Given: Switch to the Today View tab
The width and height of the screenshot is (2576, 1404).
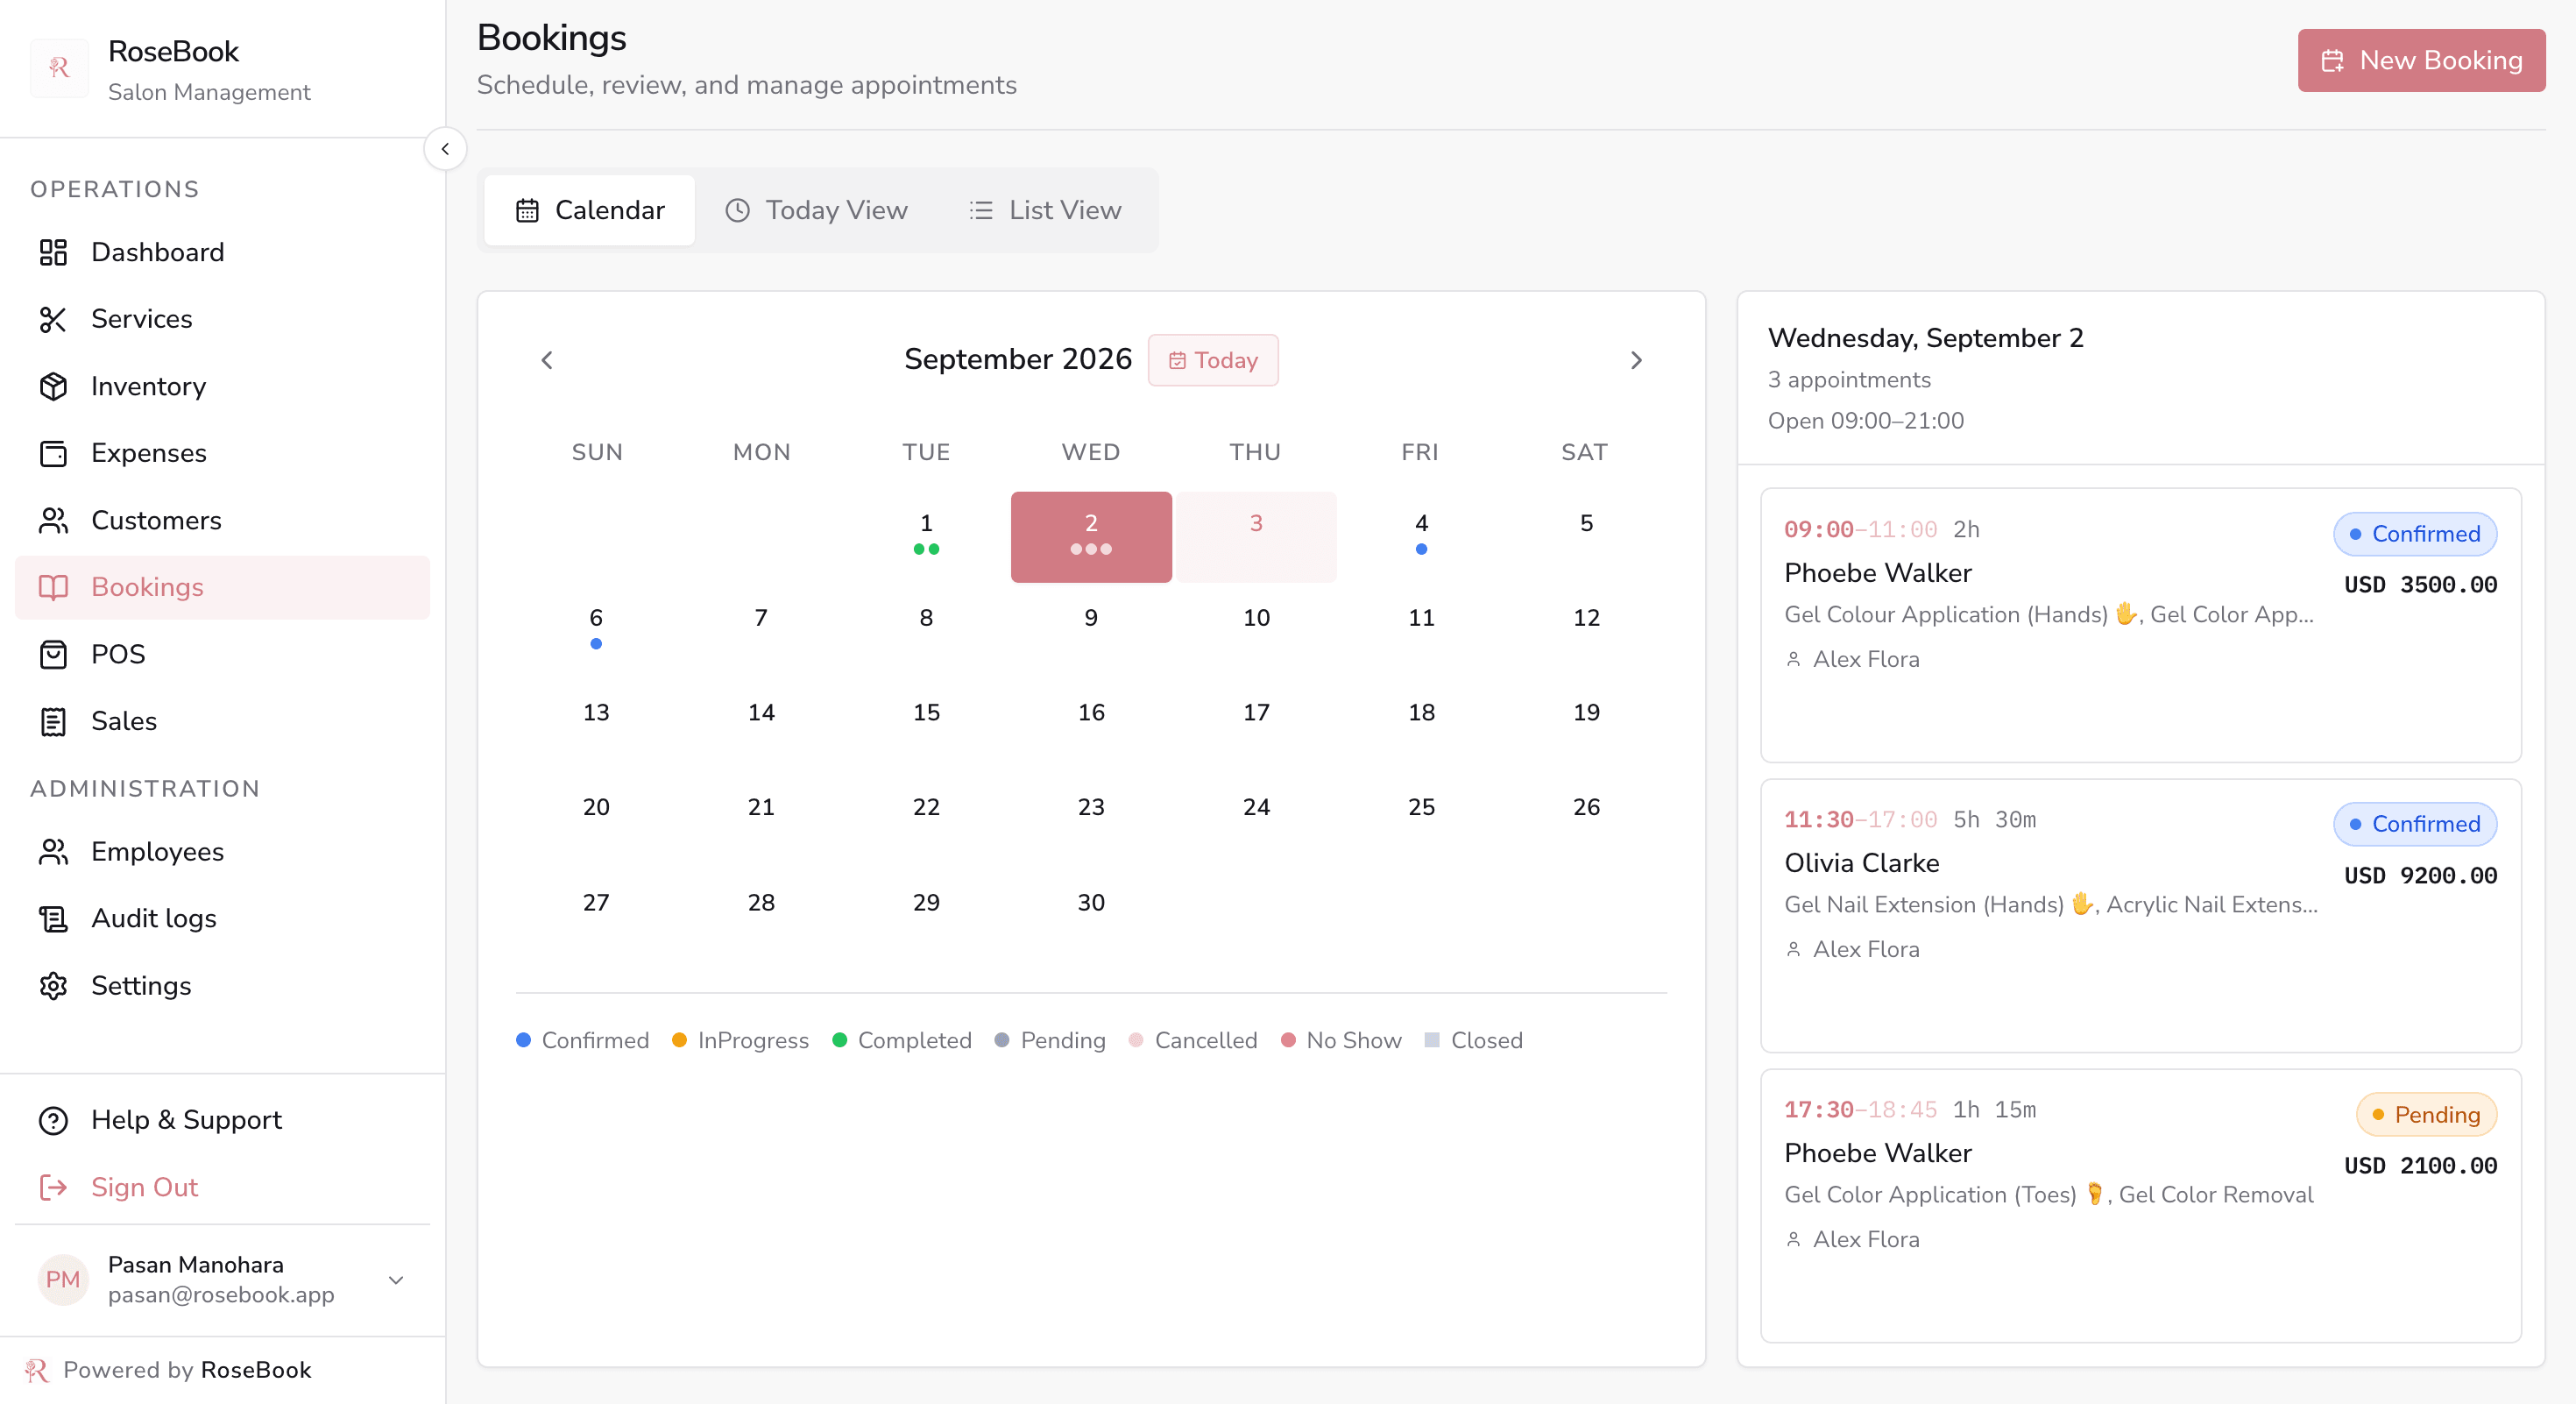Looking at the screenshot, I should [x=816, y=210].
